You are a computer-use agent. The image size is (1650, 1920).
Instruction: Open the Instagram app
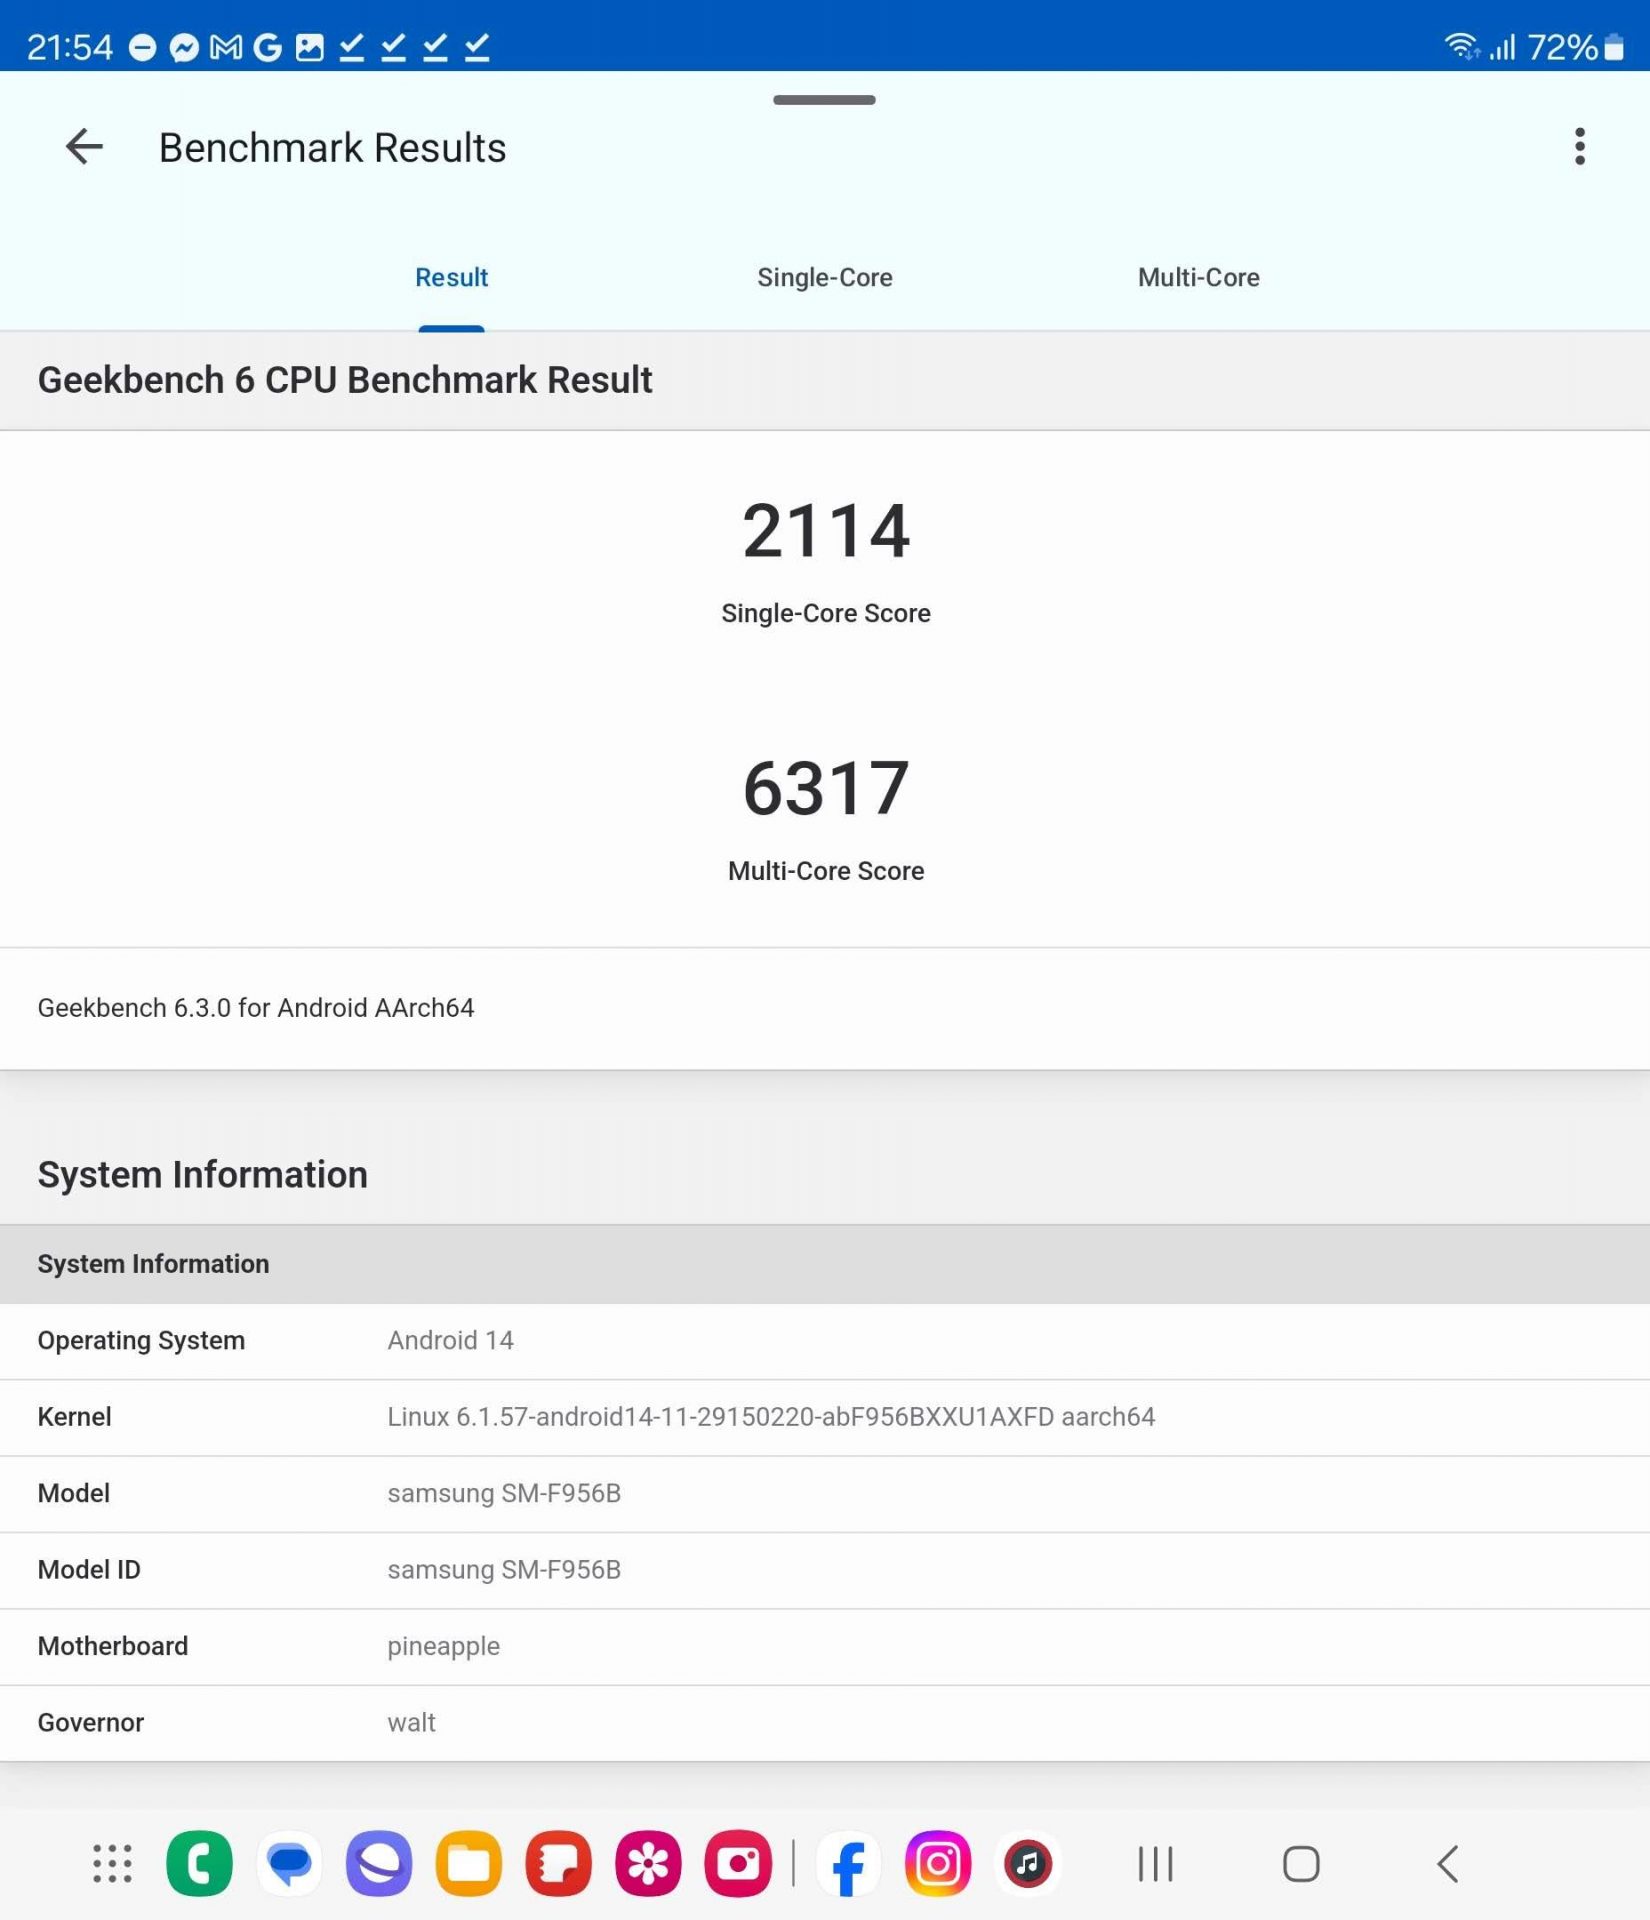(938, 1863)
